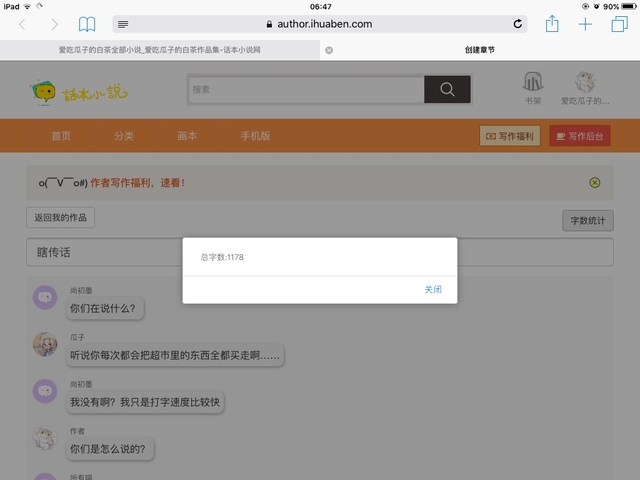Click 尚初墨 avatar beside 我没有啊? message
This screenshot has width=640, height=480.
point(45,391)
